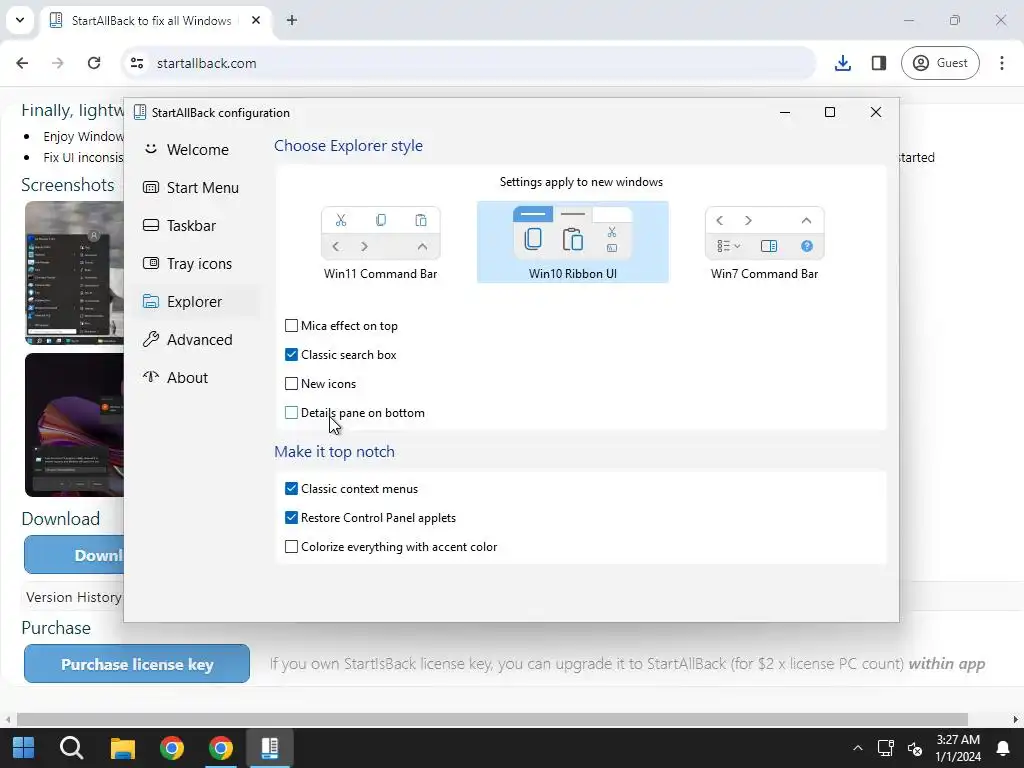
Task: Click the StartAllBack configuration title bar icon
Action: 140,112
